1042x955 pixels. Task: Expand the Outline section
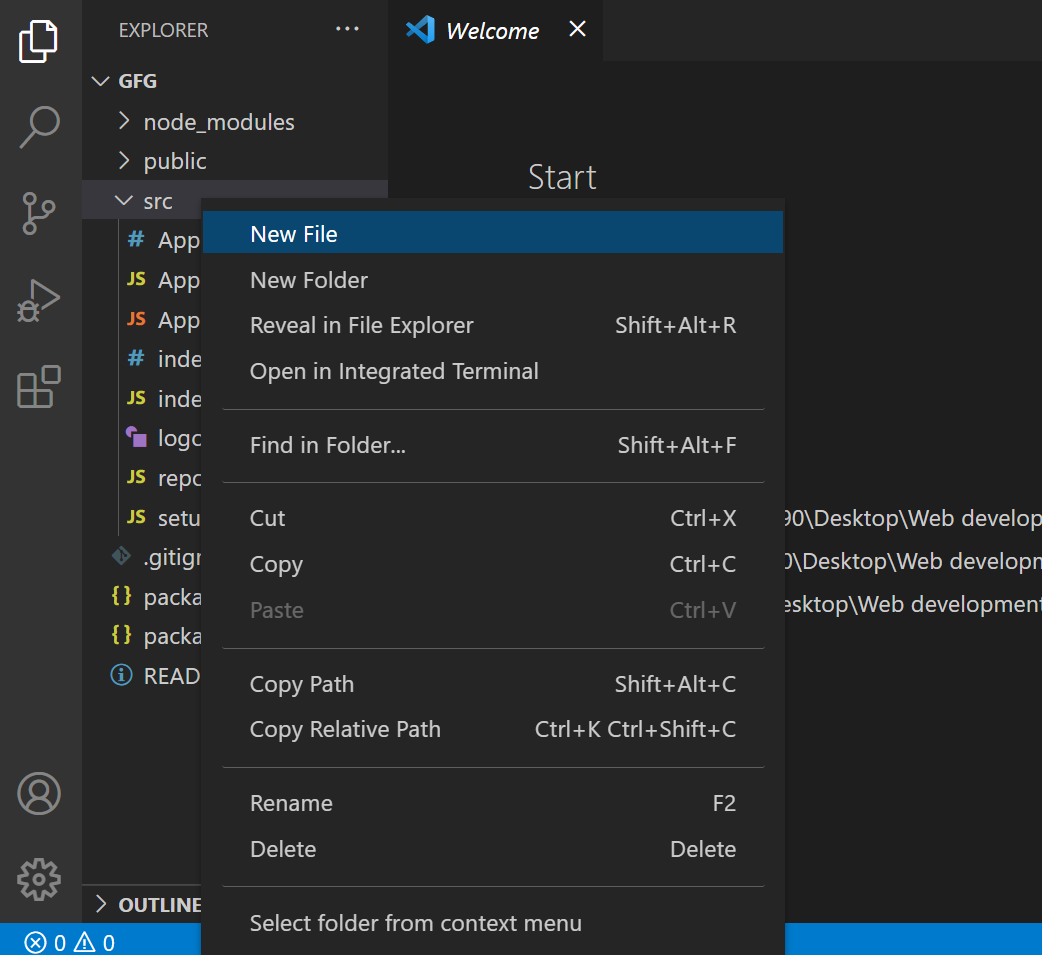[x=150, y=904]
